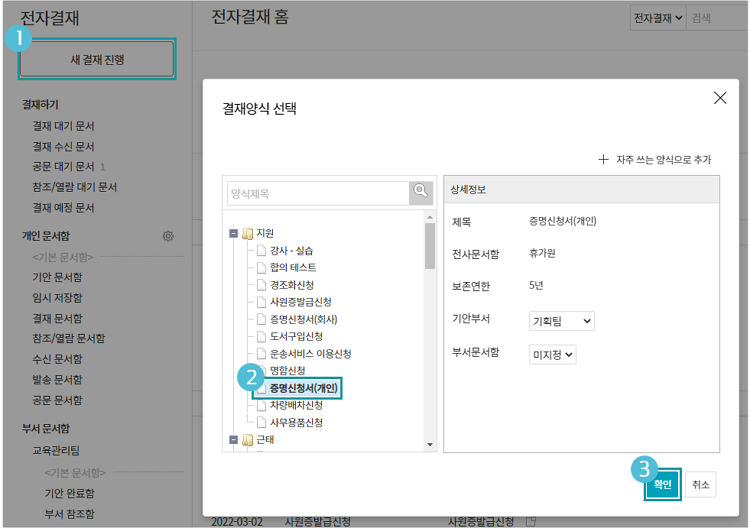Collapse the 지원 folder tree node
This screenshot has width=750, height=528.
tap(233, 233)
